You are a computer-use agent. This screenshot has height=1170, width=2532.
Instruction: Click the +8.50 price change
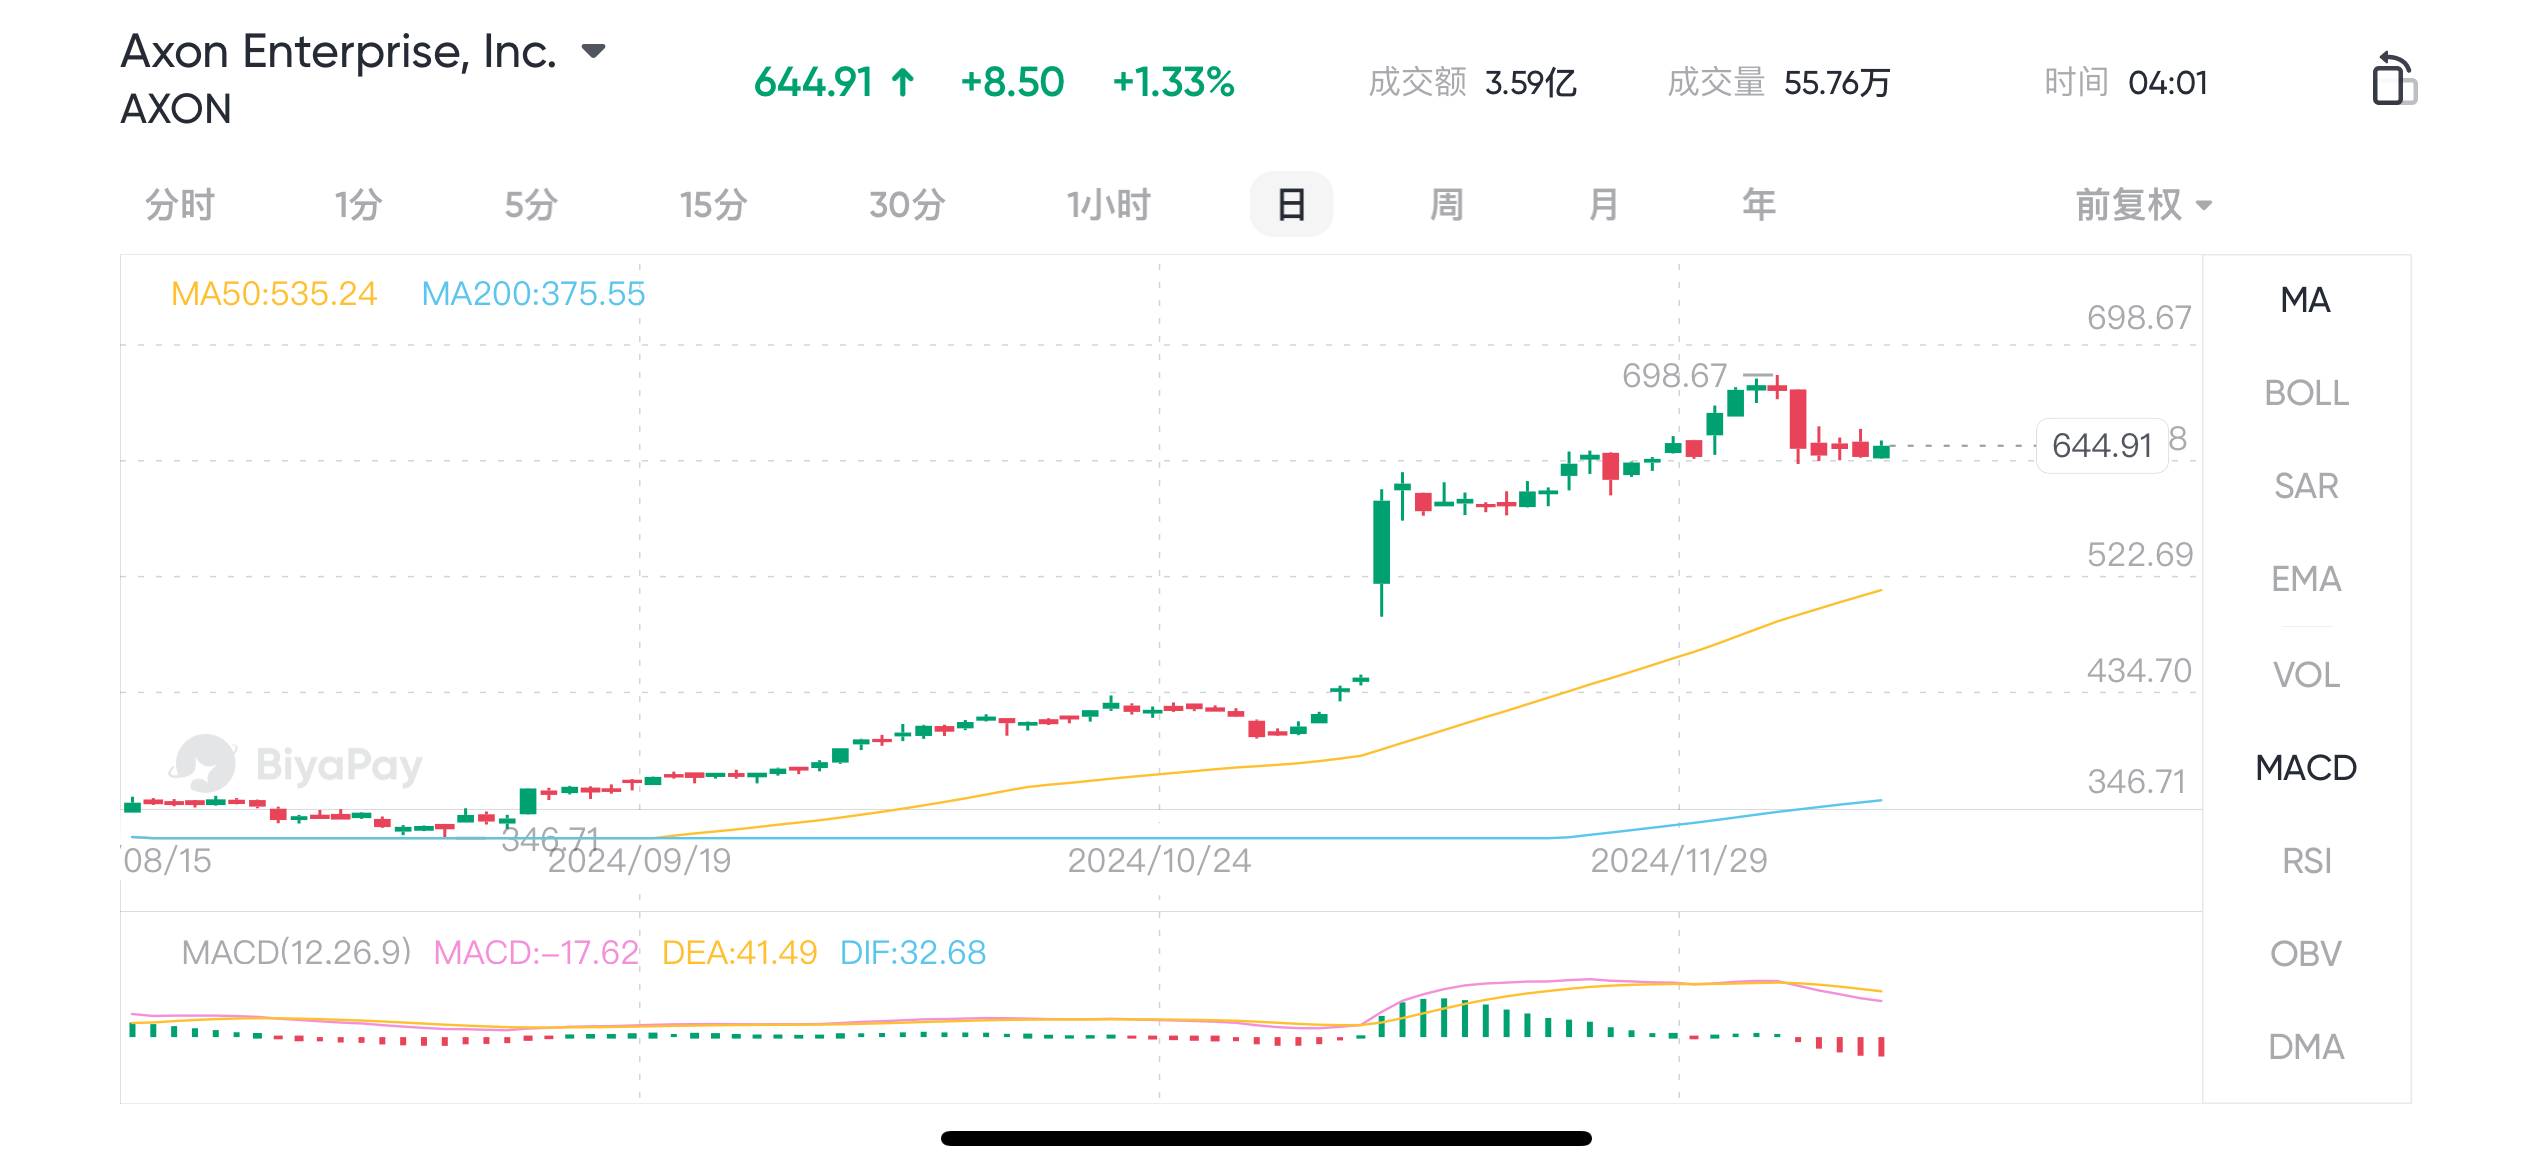tap(1012, 82)
